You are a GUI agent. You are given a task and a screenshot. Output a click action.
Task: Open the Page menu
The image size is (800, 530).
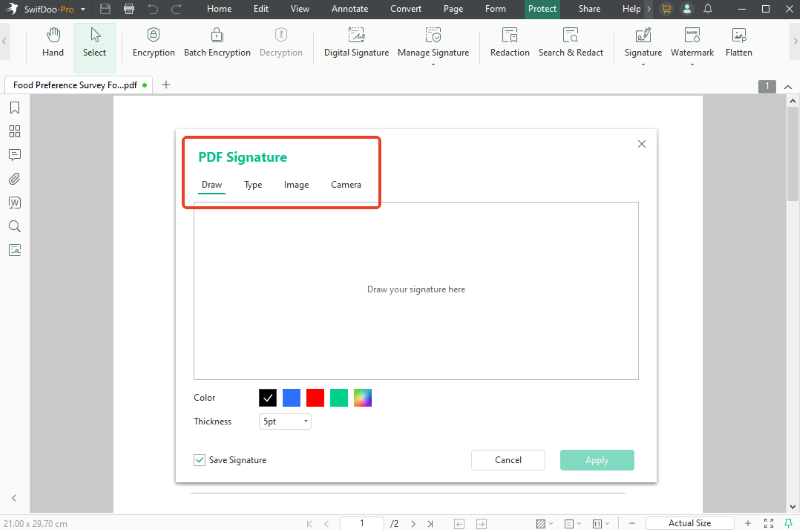(x=453, y=9)
